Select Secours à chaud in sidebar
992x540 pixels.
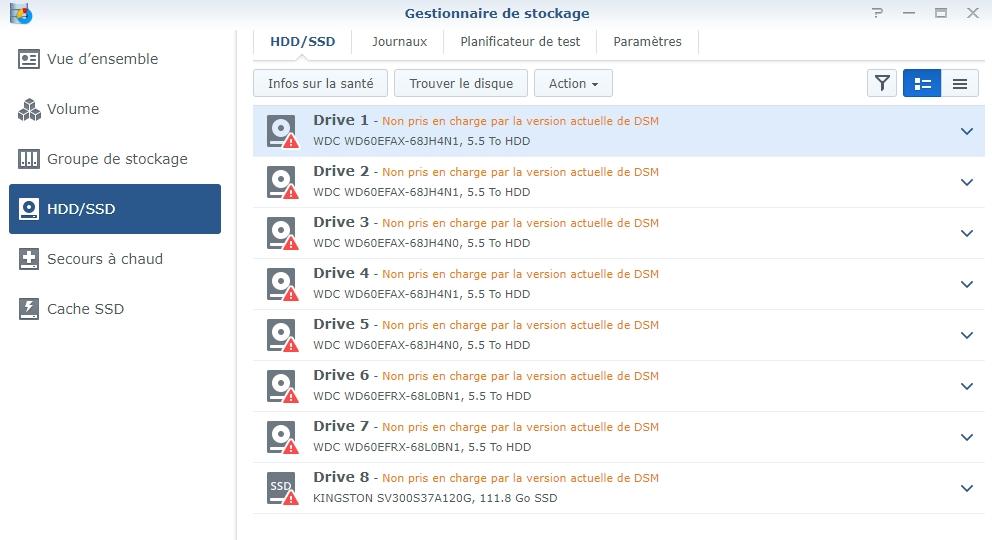click(x=91, y=259)
